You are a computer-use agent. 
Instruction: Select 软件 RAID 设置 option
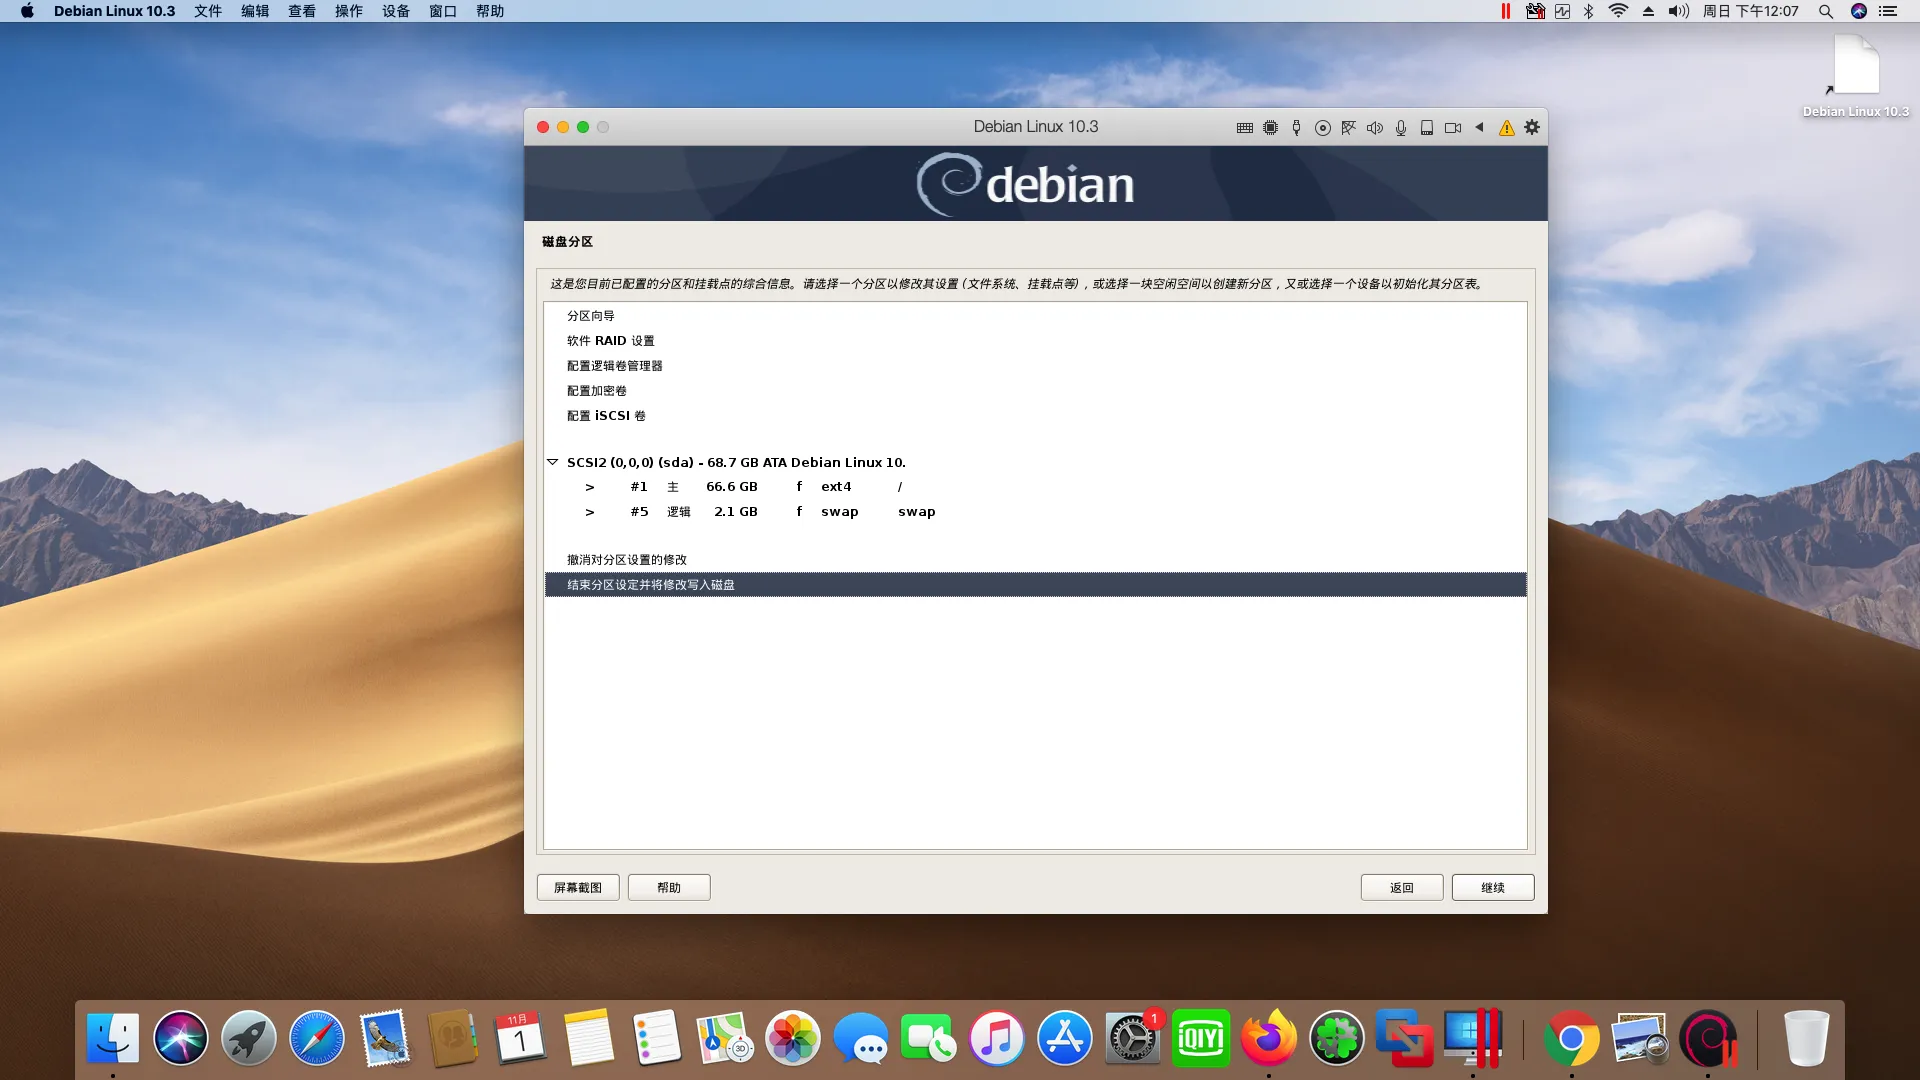(x=610, y=341)
